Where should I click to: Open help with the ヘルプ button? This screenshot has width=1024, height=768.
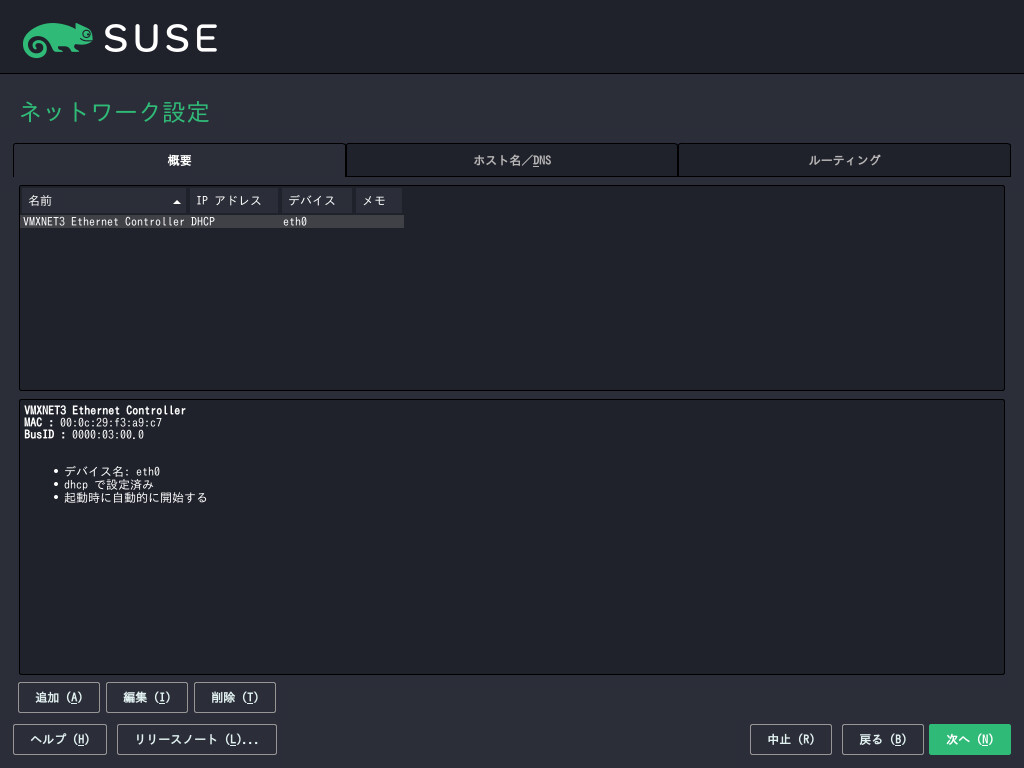(59, 739)
